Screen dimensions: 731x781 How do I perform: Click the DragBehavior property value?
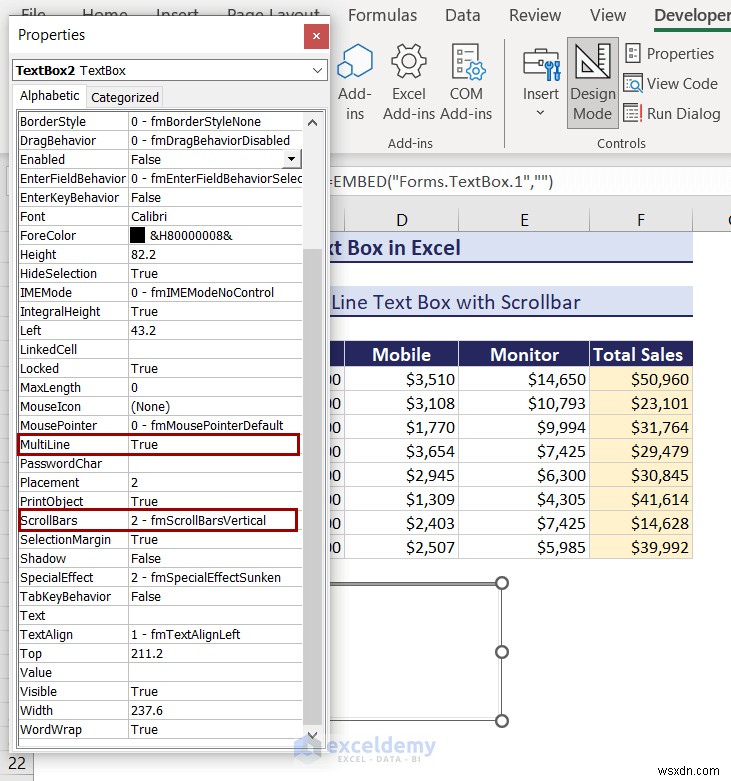pos(215,140)
